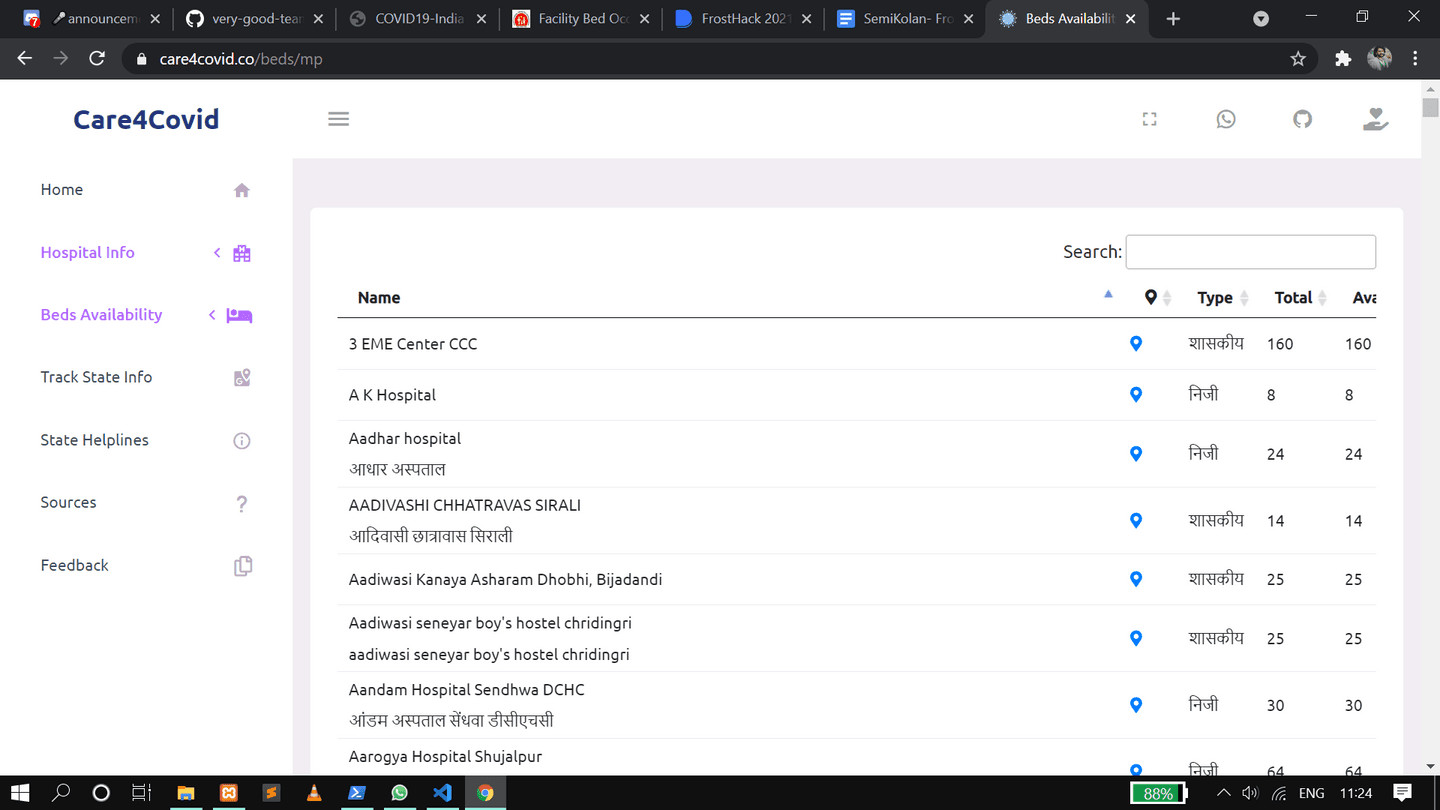Viewport: 1440px width, 810px height.
Task: Open the WhatsApp icon in header
Action: pos(1226,119)
